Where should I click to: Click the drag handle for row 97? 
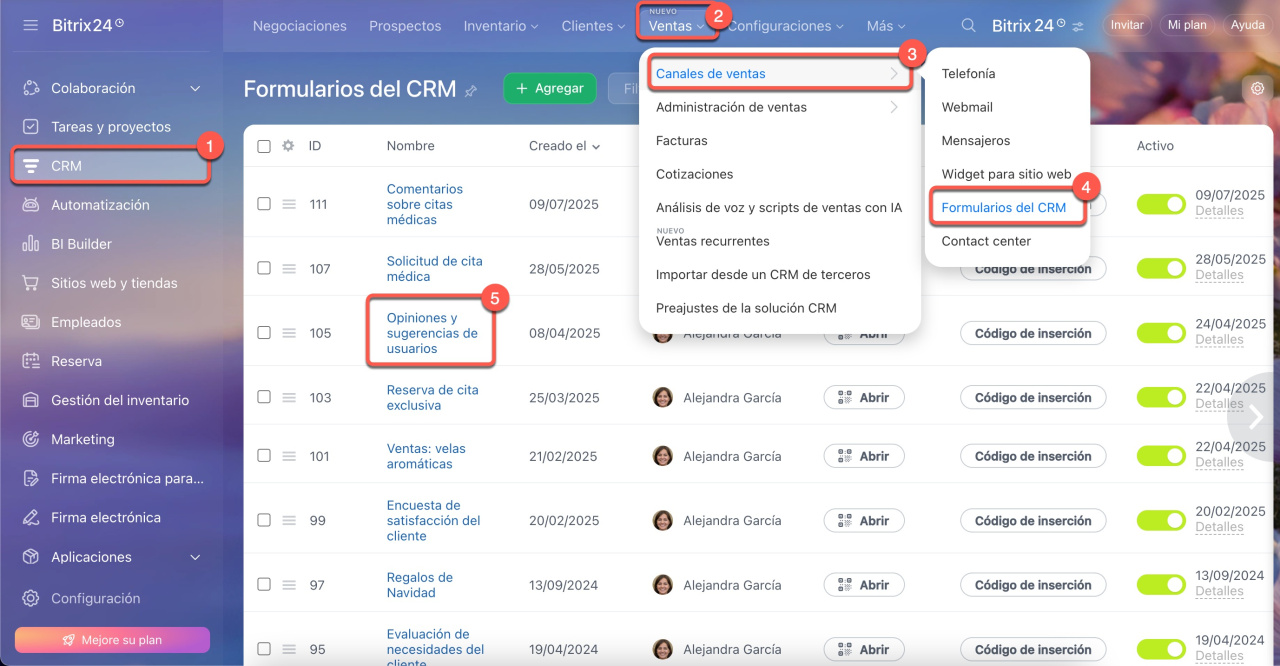pyautogui.click(x=288, y=585)
